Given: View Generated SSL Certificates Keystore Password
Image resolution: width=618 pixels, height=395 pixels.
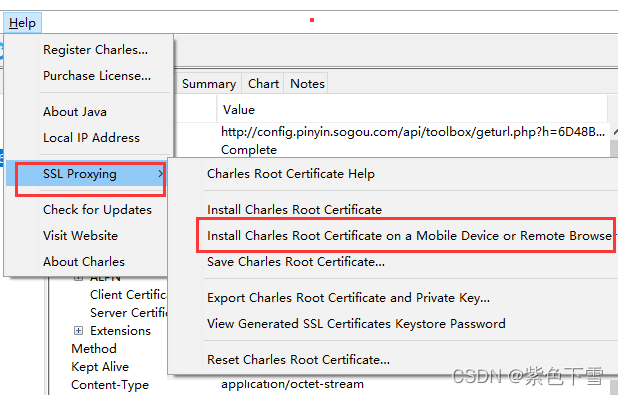Looking at the screenshot, I should [356, 324].
